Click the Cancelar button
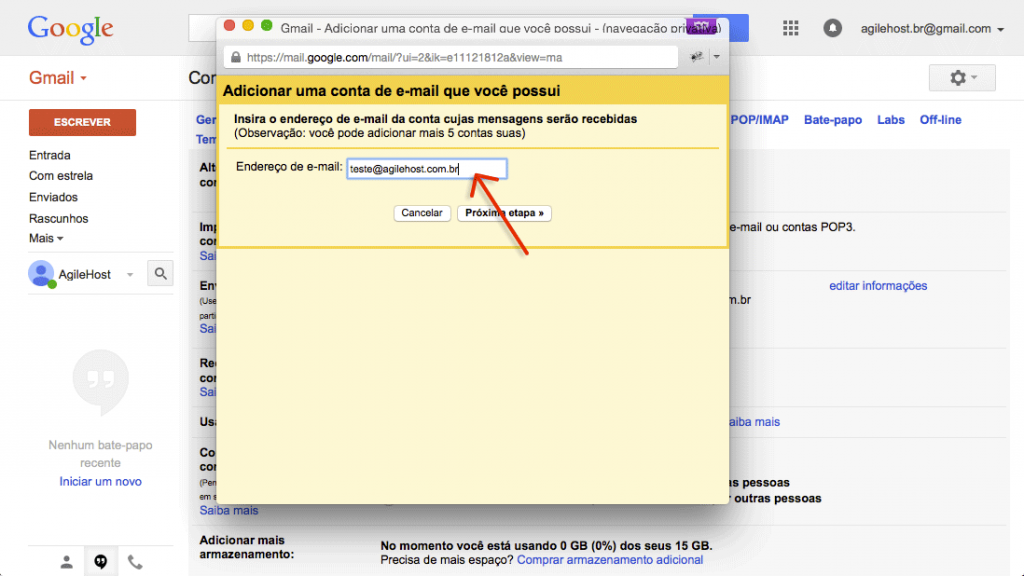The height and width of the screenshot is (576, 1024). click(x=422, y=213)
